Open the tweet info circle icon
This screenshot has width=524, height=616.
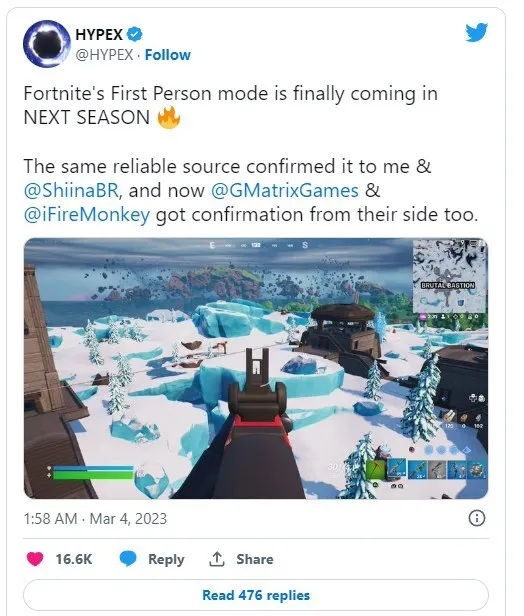[477, 518]
